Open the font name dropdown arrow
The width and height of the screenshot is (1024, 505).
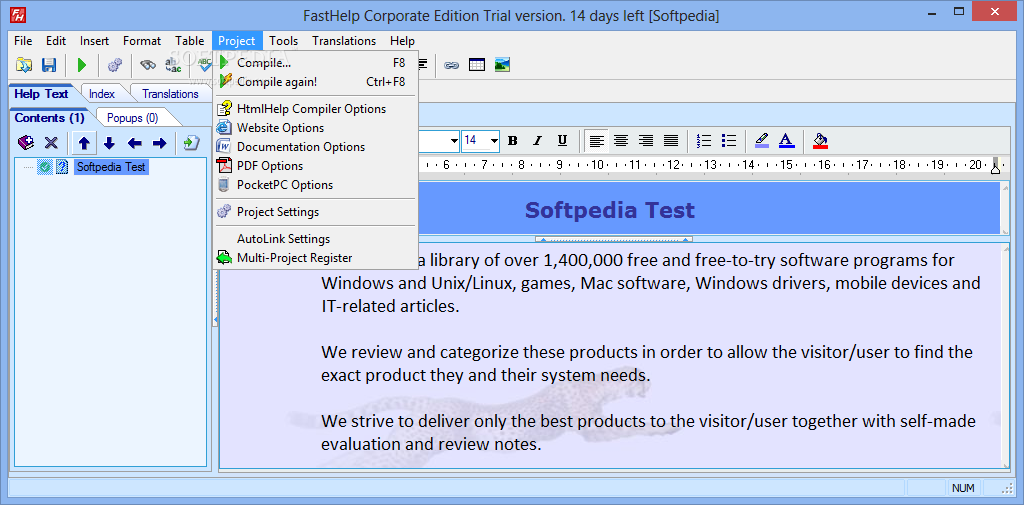454,141
